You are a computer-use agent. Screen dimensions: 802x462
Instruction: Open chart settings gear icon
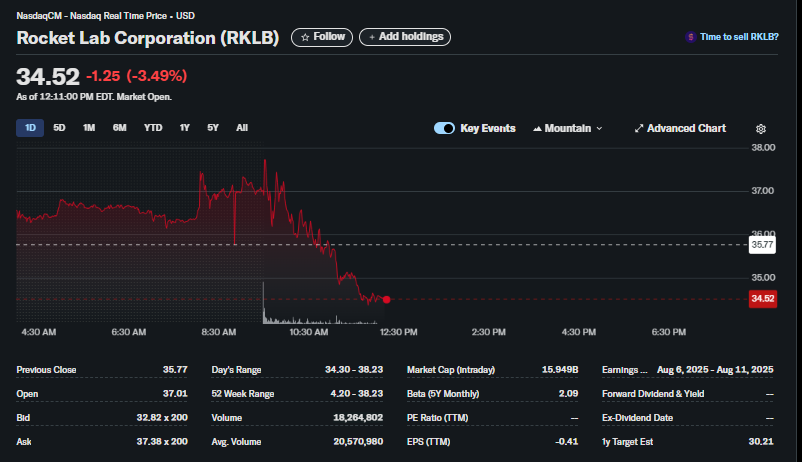(761, 129)
